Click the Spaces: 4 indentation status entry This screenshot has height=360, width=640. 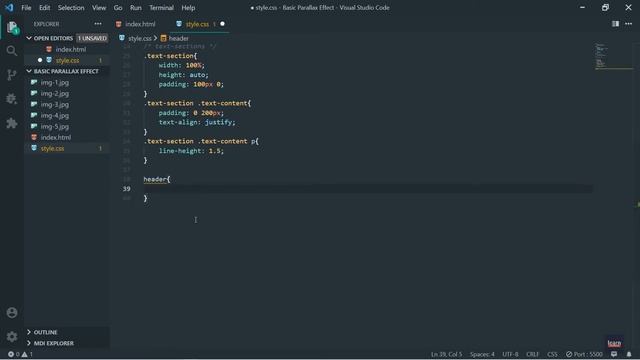pyautogui.click(x=482, y=354)
